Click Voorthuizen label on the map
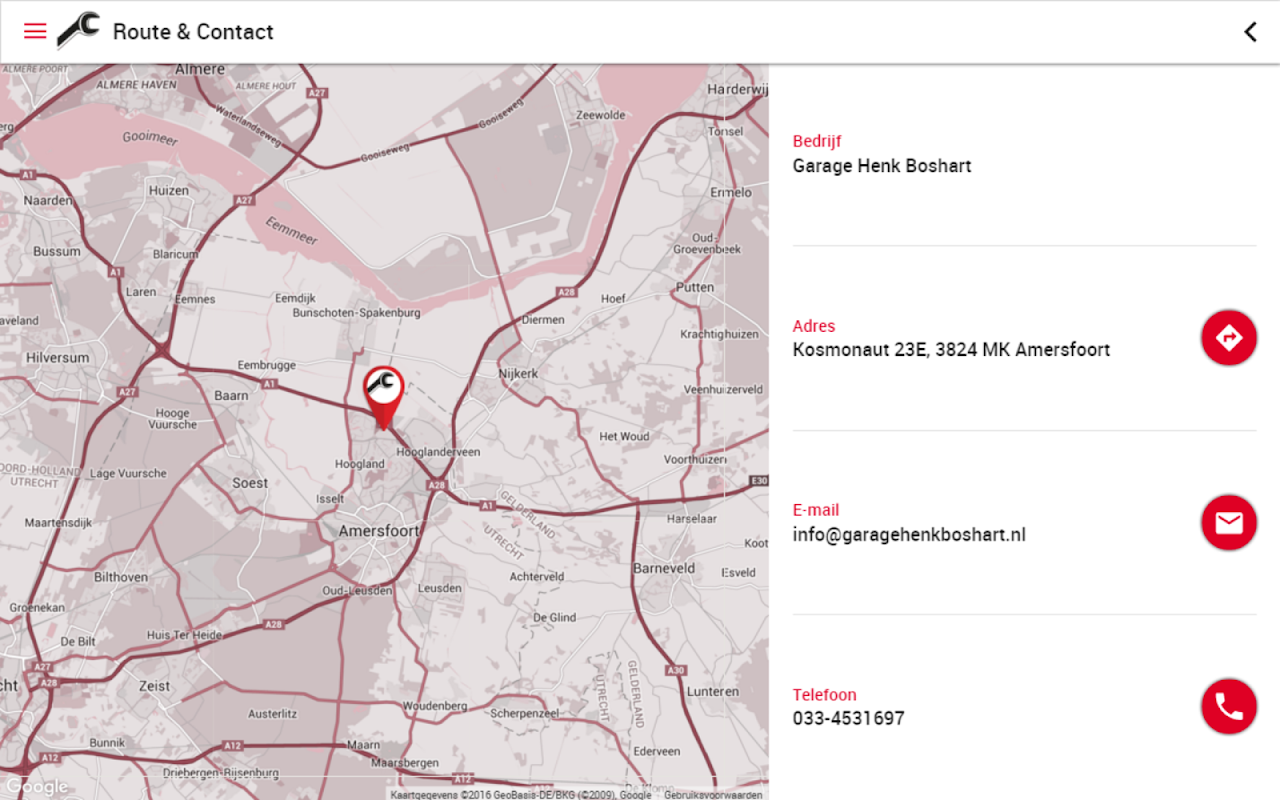This screenshot has height=800, width=1280. (x=694, y=460)
